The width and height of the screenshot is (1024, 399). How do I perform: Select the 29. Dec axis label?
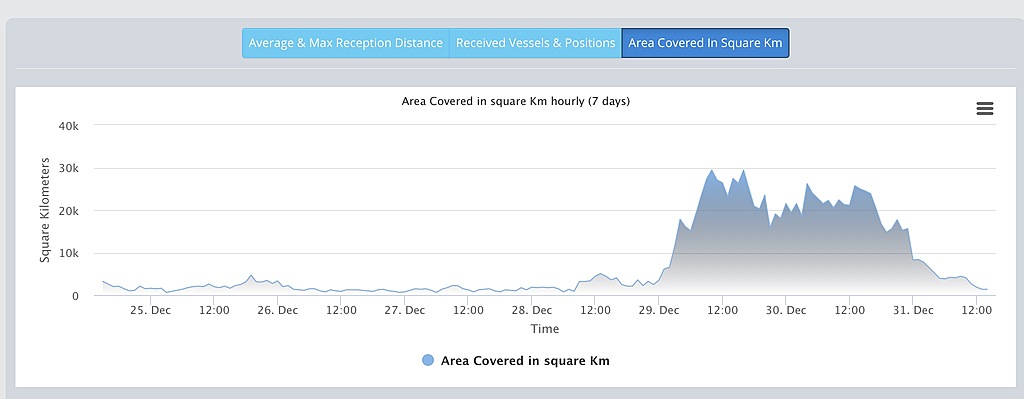click(x=659, y=310)
